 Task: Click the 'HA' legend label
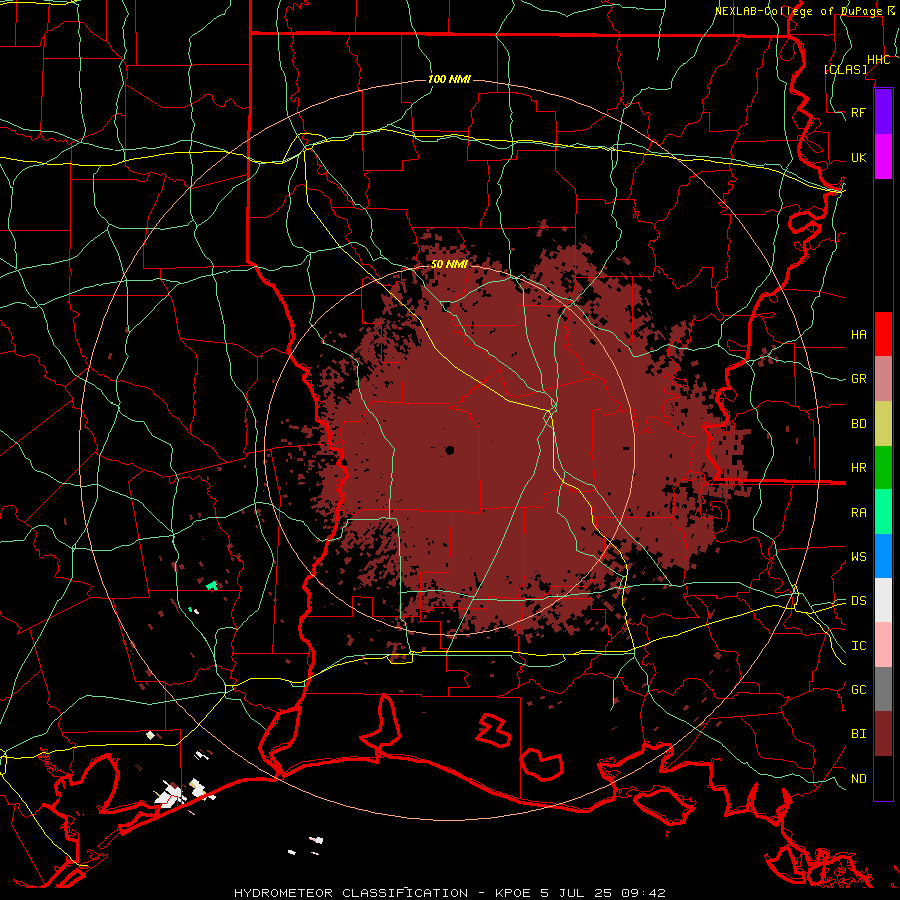(x=858, y=335)
